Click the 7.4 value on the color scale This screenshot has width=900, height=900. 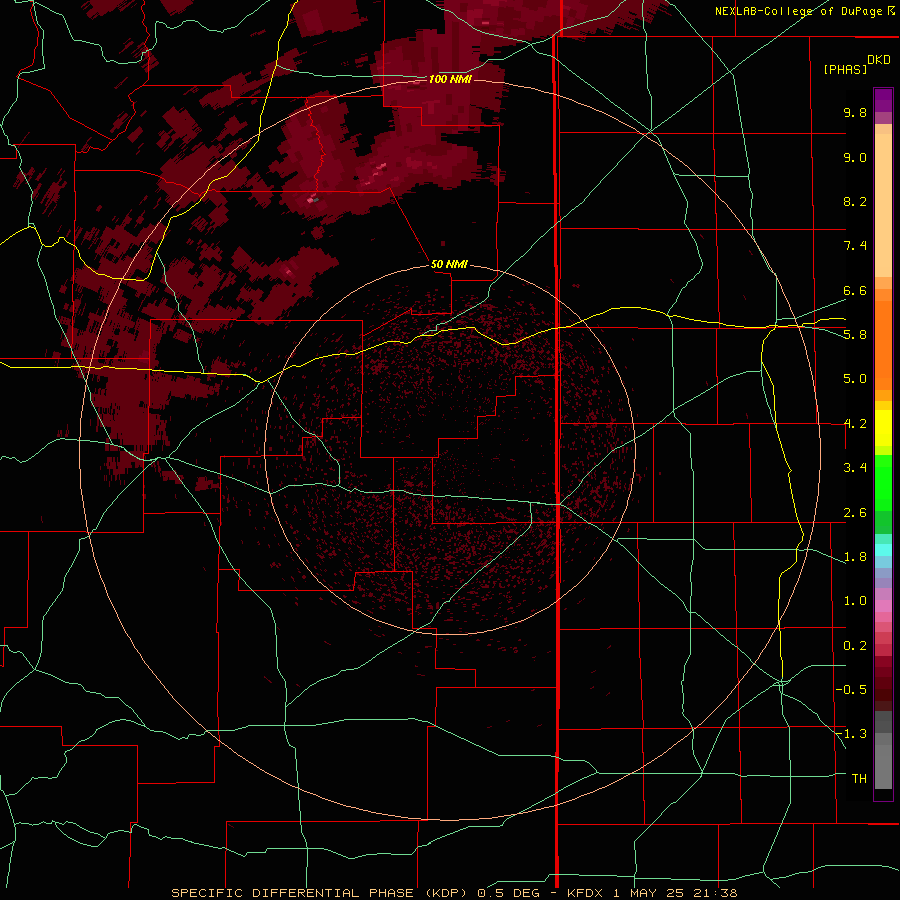pyautogui.click(x=855, y=246)
